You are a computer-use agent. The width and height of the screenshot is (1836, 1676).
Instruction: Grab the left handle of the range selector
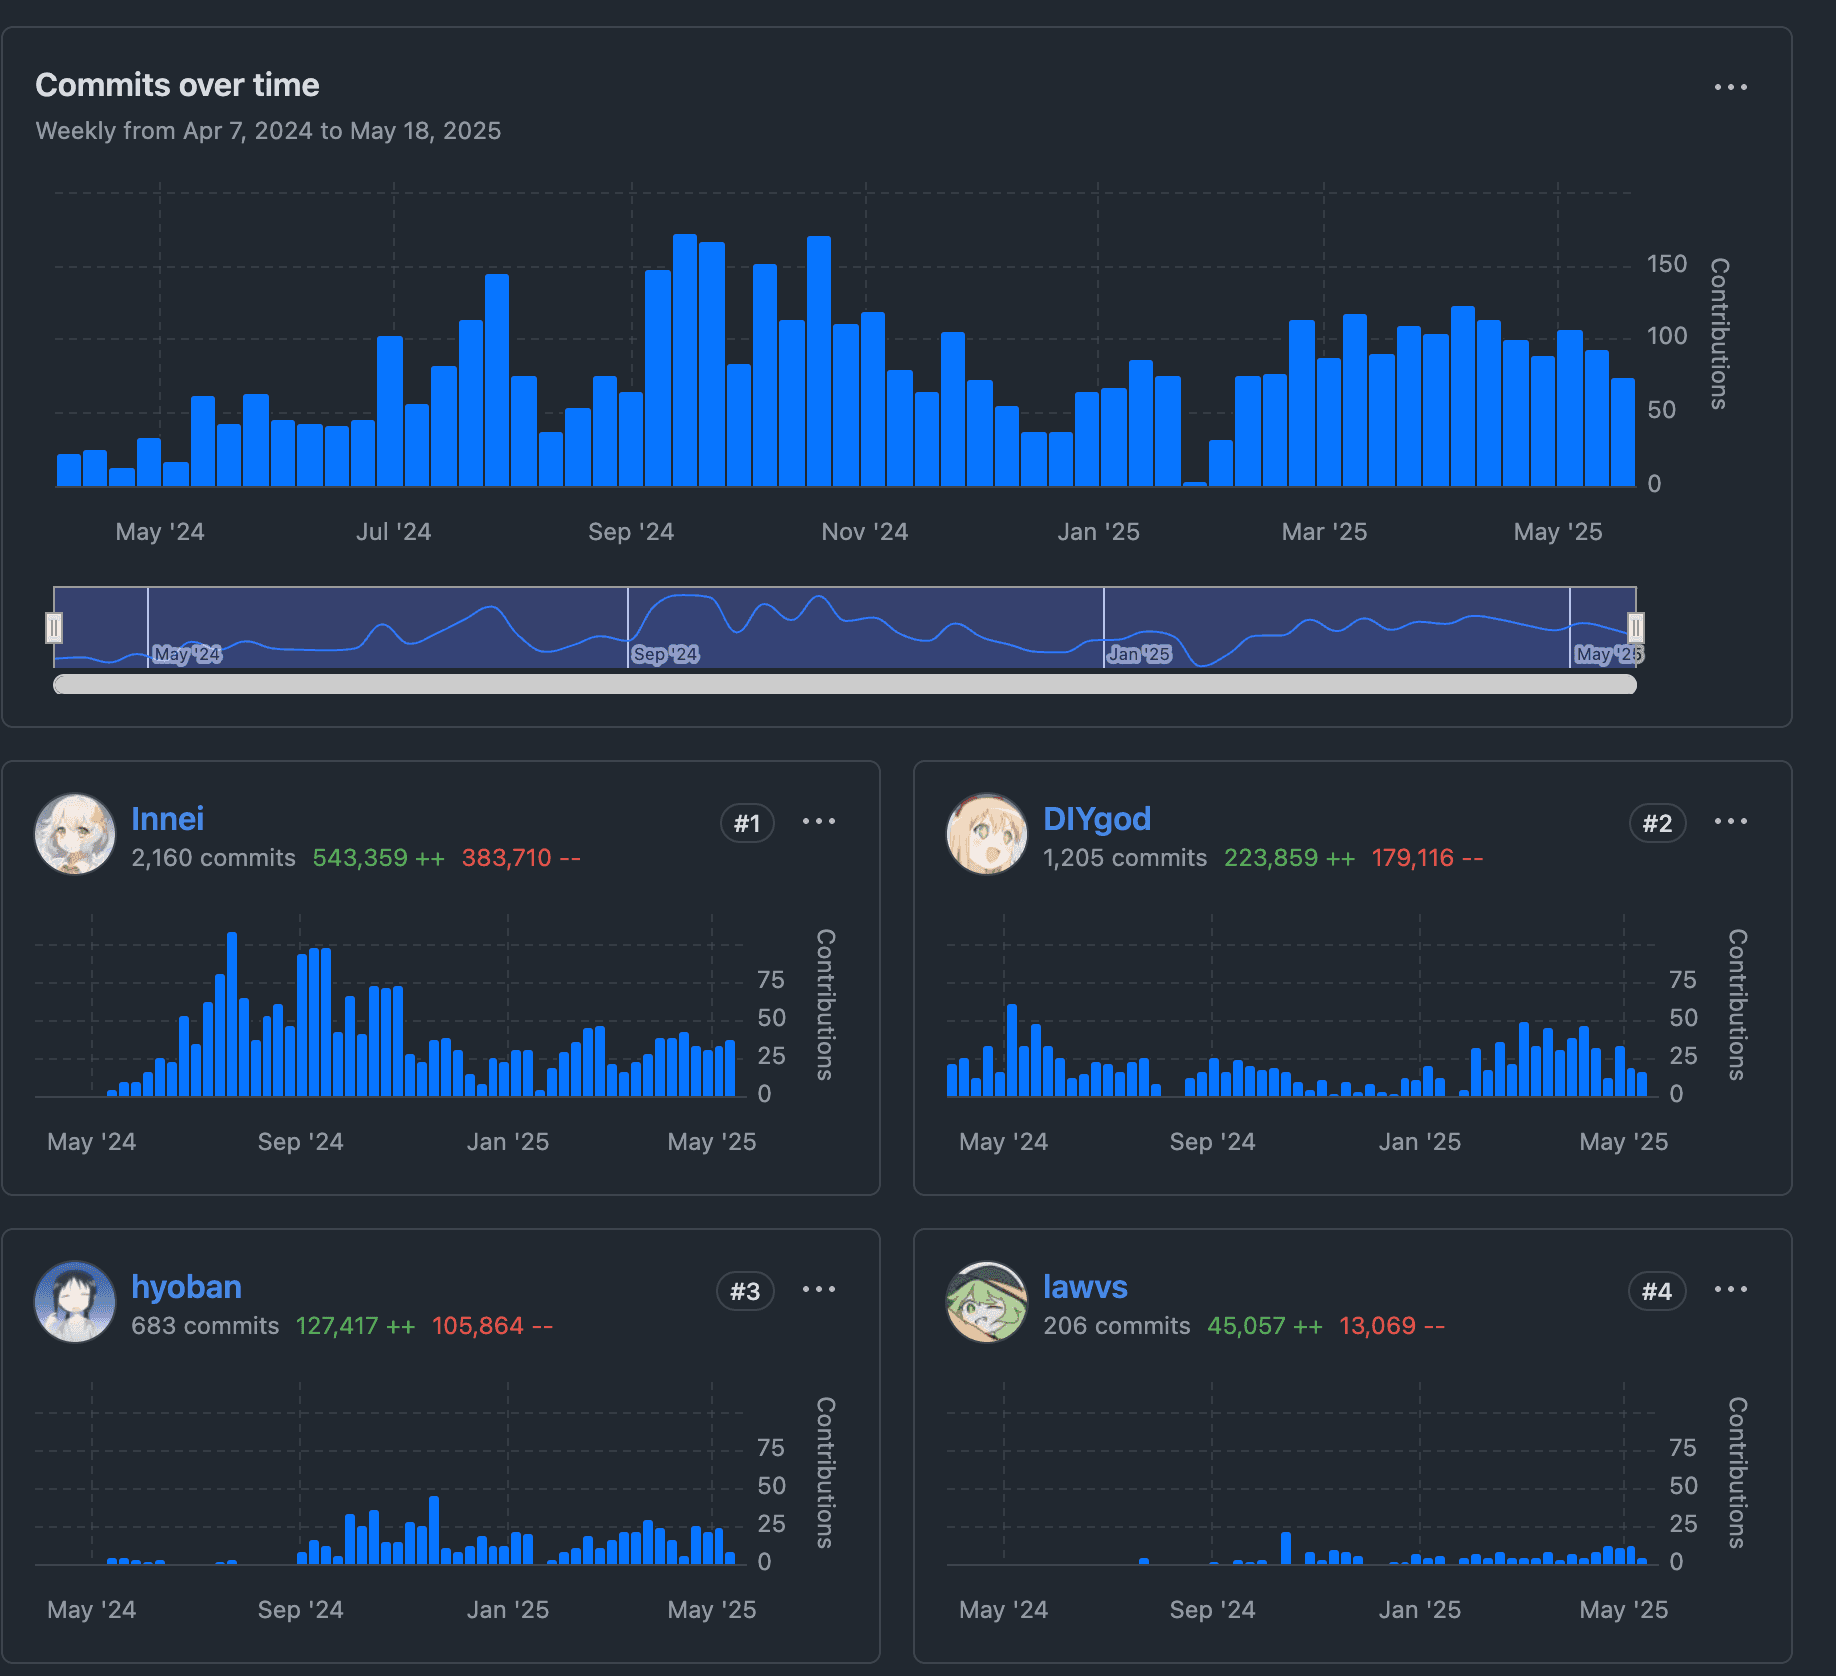(x=54, y=627)
